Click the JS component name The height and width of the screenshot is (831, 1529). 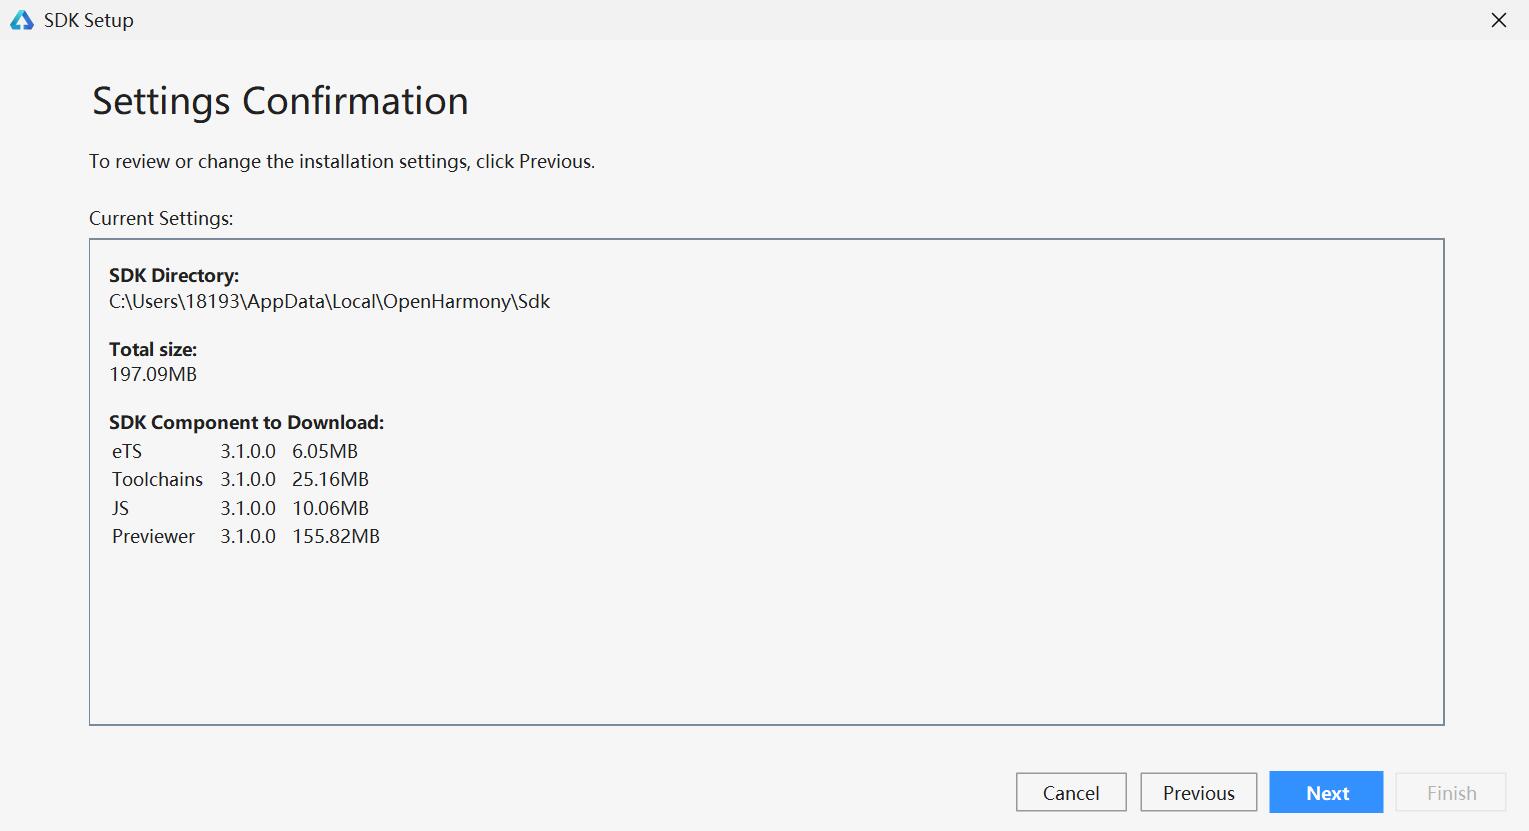pos(120,508)
